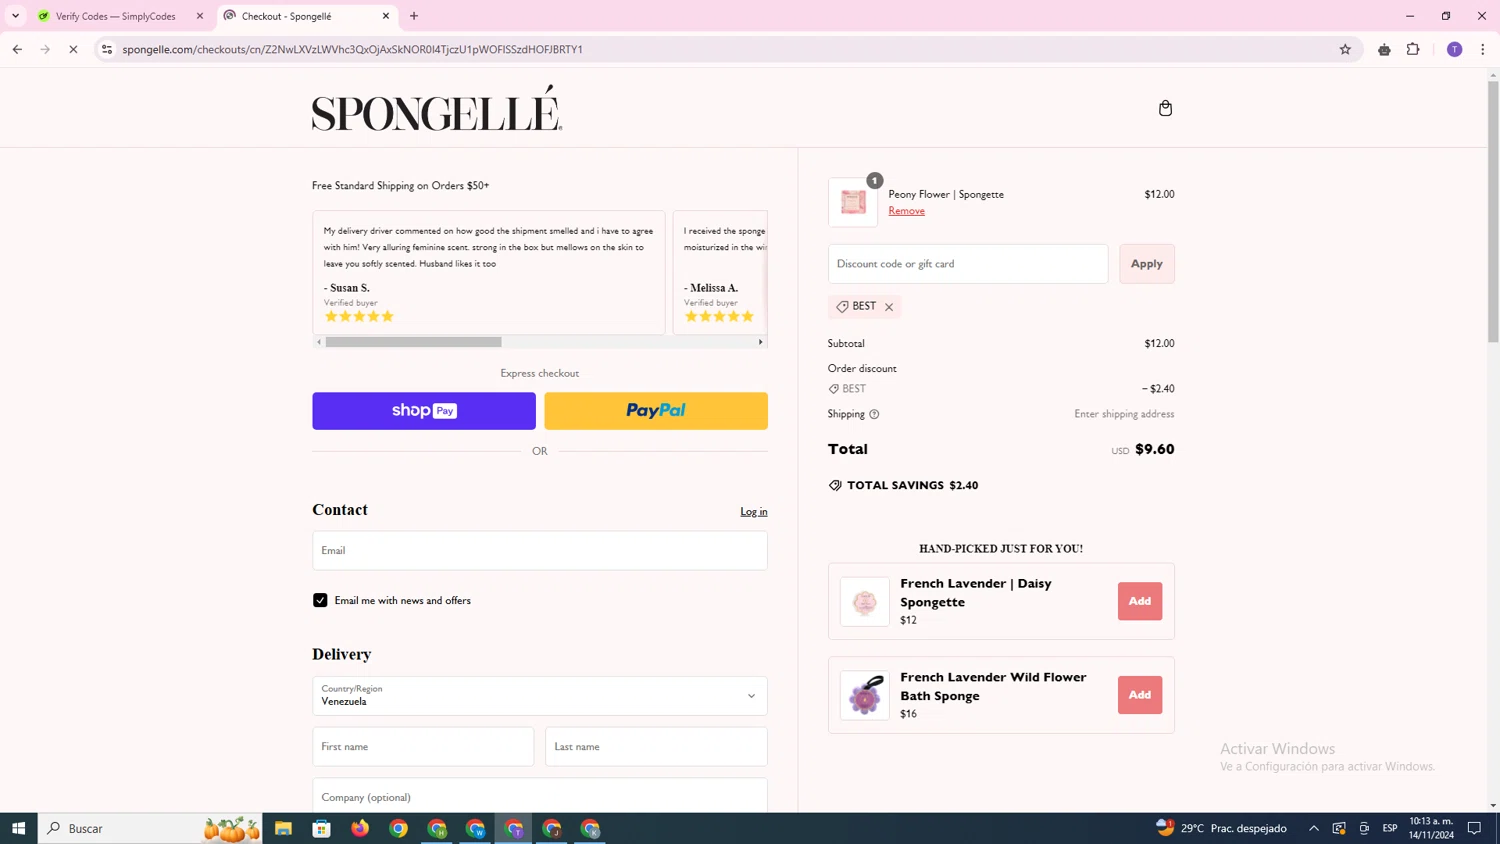This screenshot has height=844, width=1500.
Task: Go back to the previous page
Action: pyautogui.click(x=17, y=49)
